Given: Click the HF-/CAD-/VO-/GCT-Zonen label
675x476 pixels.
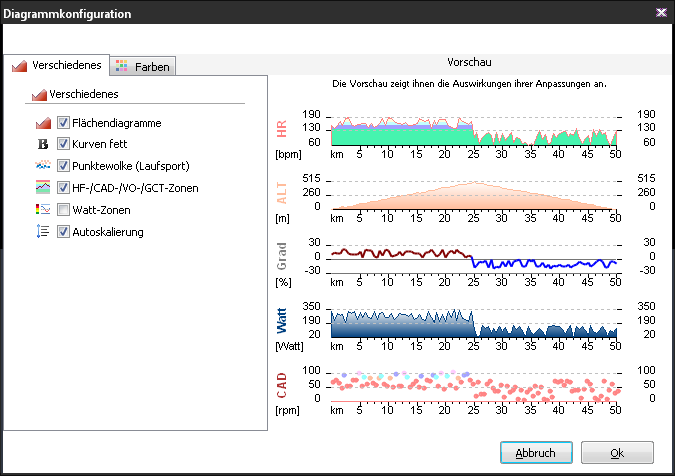Looking at the screenshot, I should 135,188.
